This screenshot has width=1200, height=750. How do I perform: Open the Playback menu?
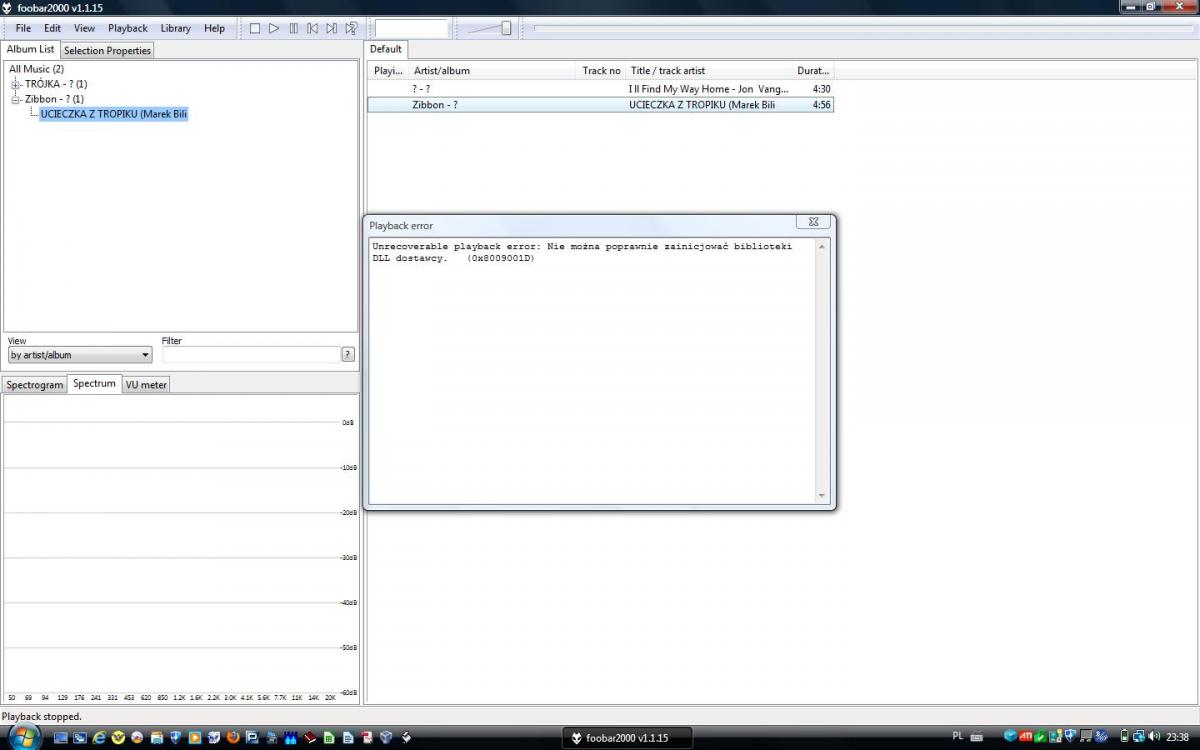(x=128, y=28)
